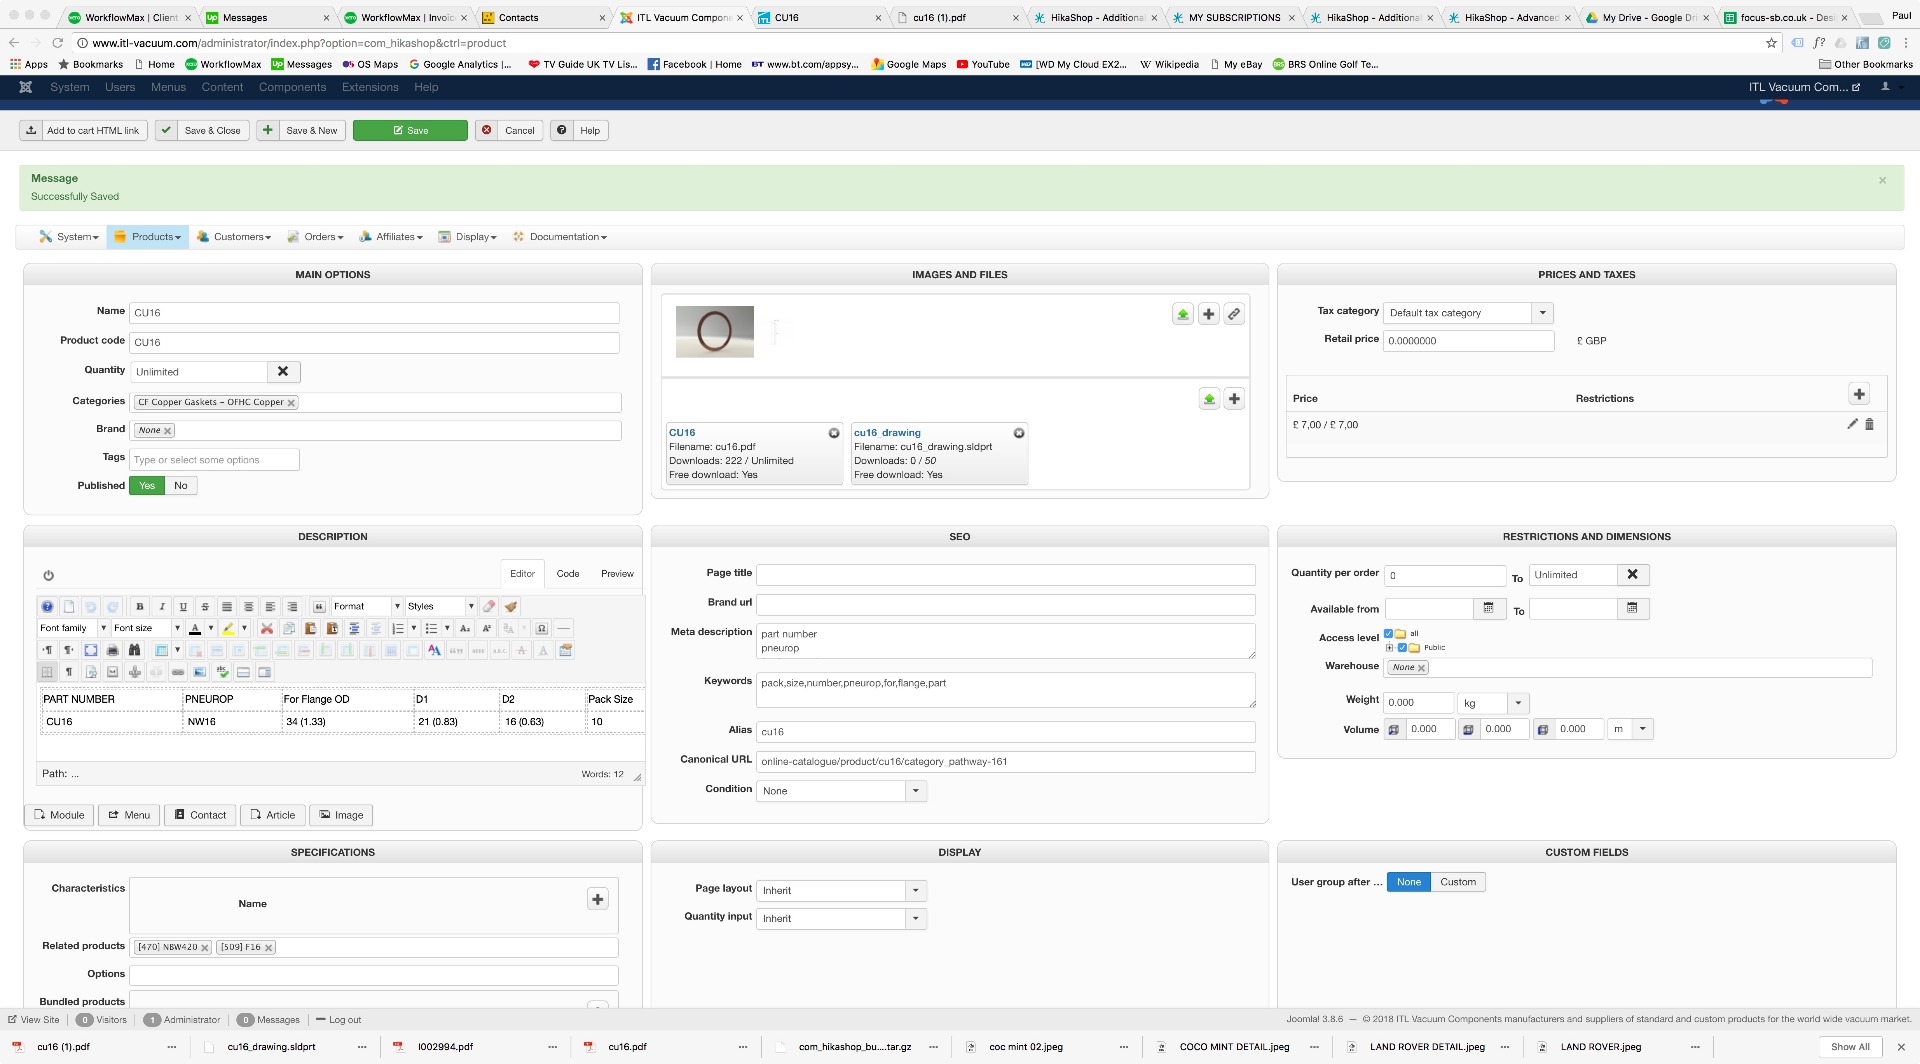This screenshot has width=1920, height=1064.
Task: Edit the £7,00 price using pencil icon
Action: 1852,425
